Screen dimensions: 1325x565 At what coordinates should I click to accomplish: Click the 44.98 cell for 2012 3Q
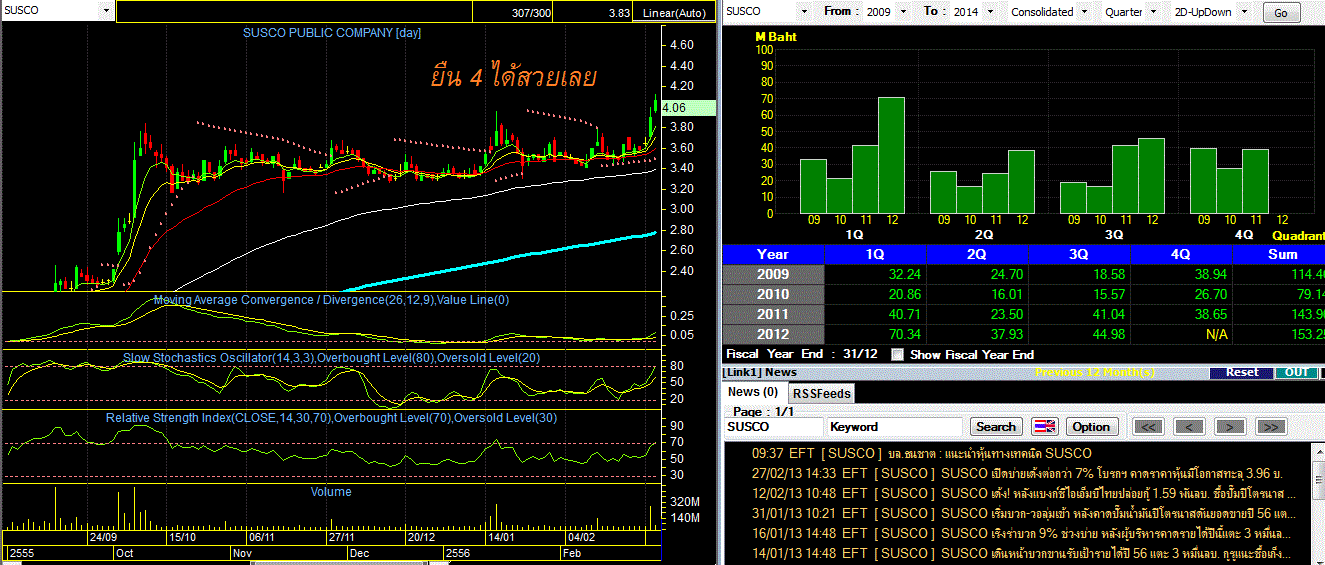pyautogui.click(x=1079, y=334)
